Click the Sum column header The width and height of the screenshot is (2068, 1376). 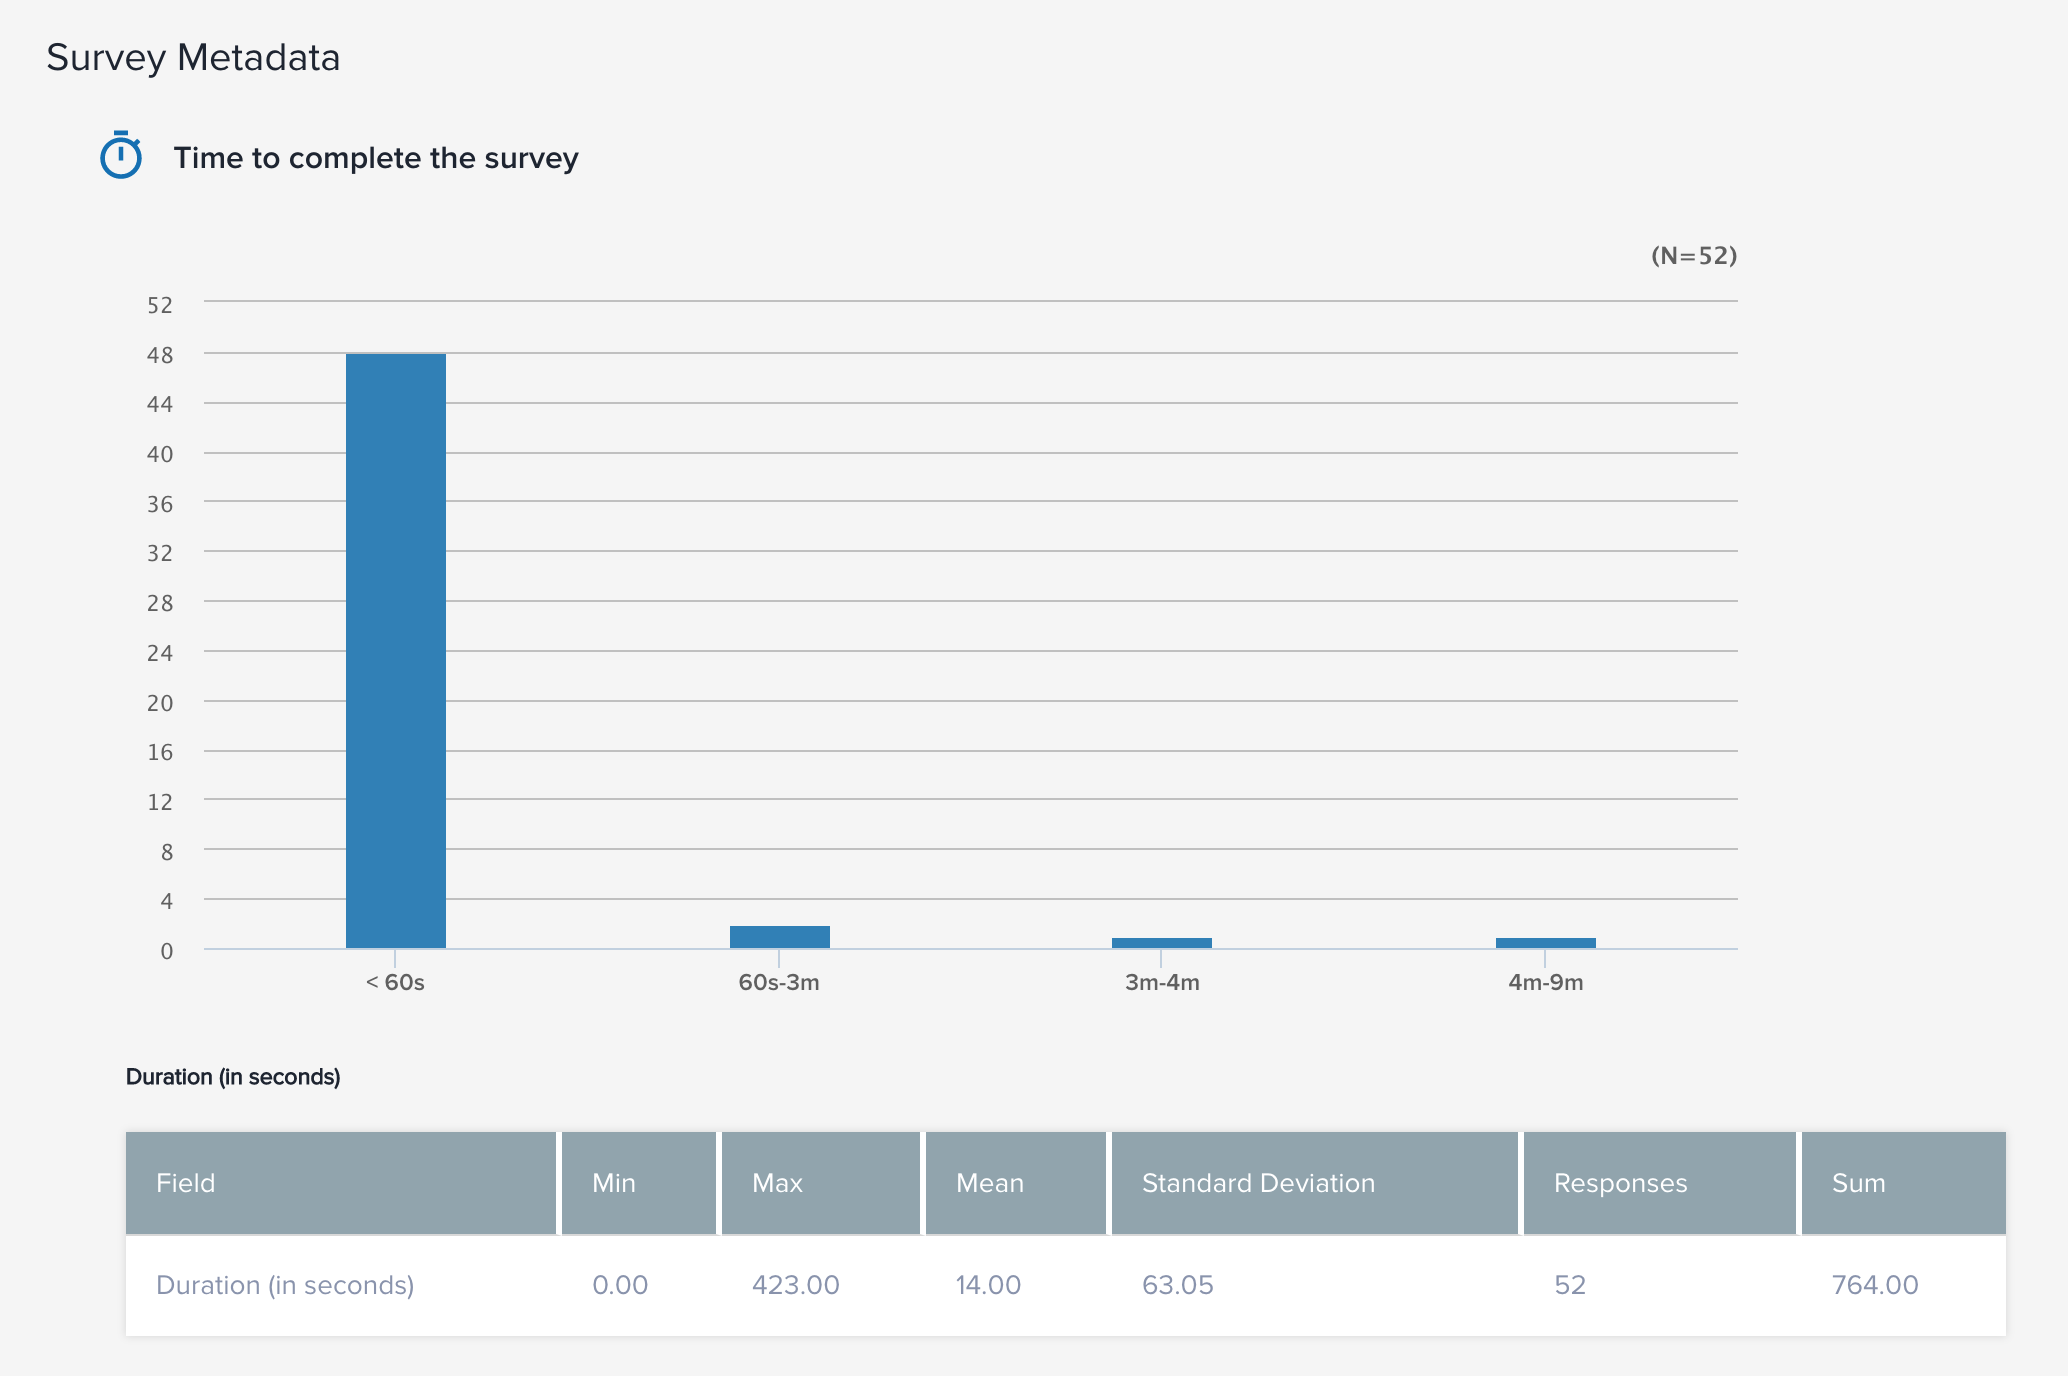(x=1858, y=1183)
